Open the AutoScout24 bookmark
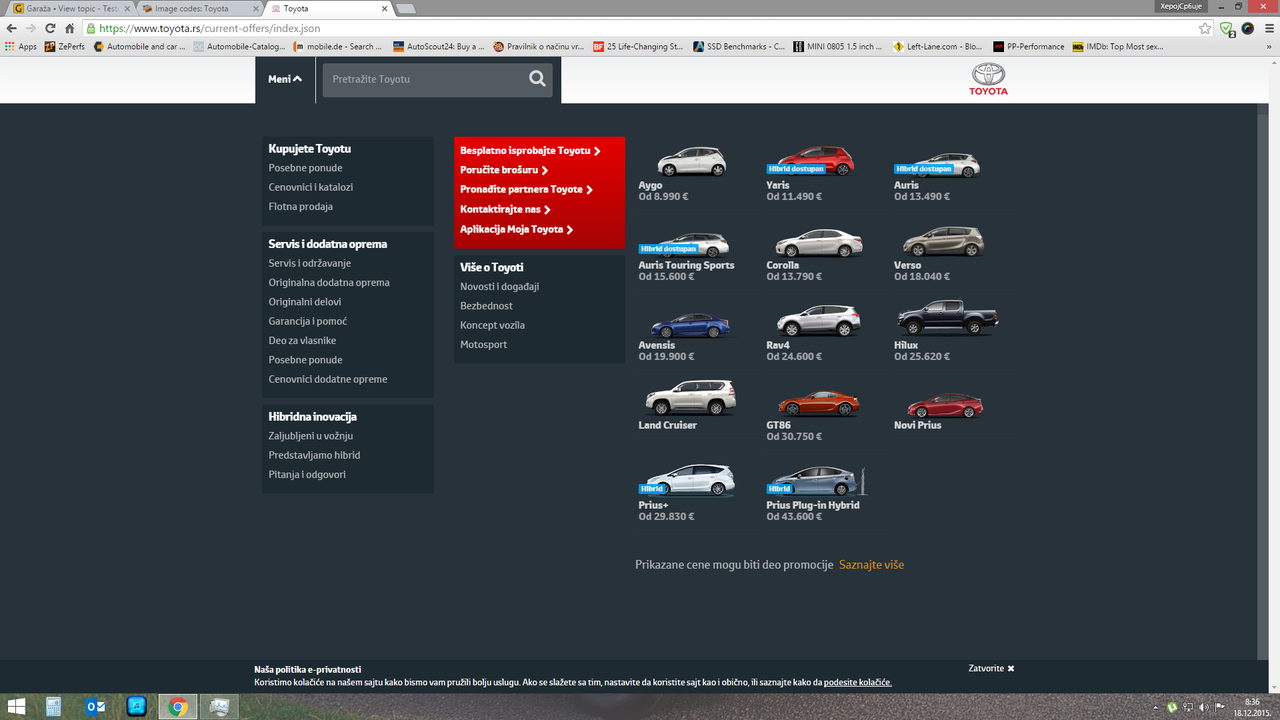Image resolution: width=1280 pixels, height=720 pixels. point(438,46)
